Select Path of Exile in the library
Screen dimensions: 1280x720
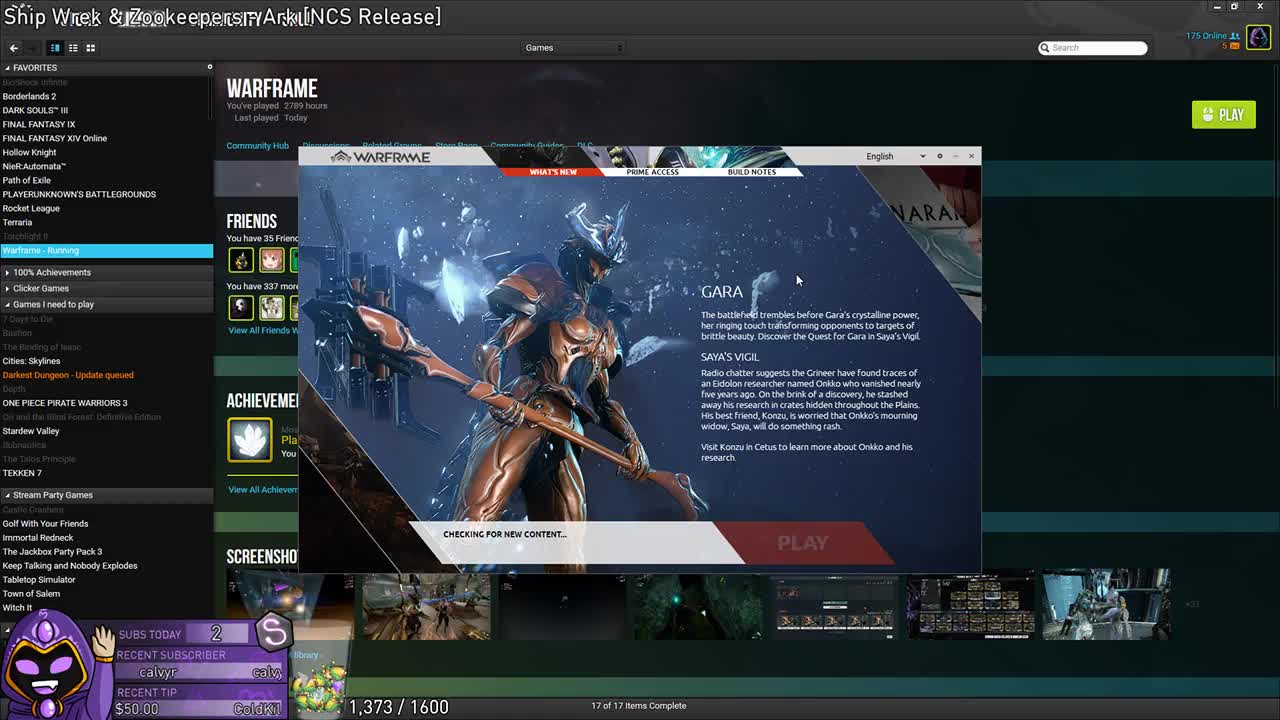(27, 180)
